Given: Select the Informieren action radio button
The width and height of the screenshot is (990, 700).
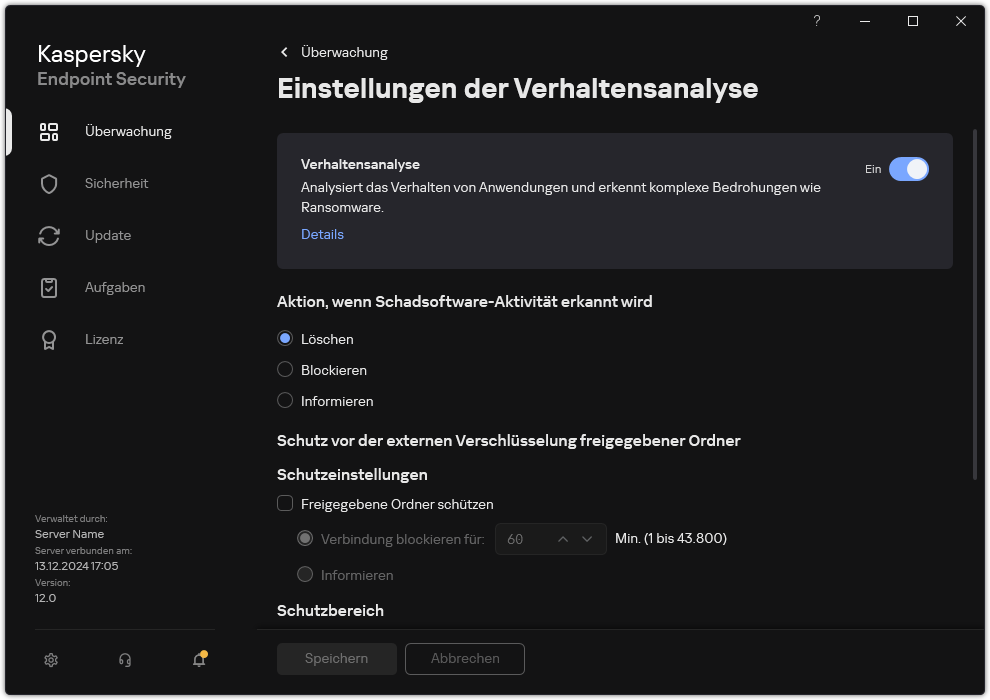Looking at the screenshot, I should (283, 400).
